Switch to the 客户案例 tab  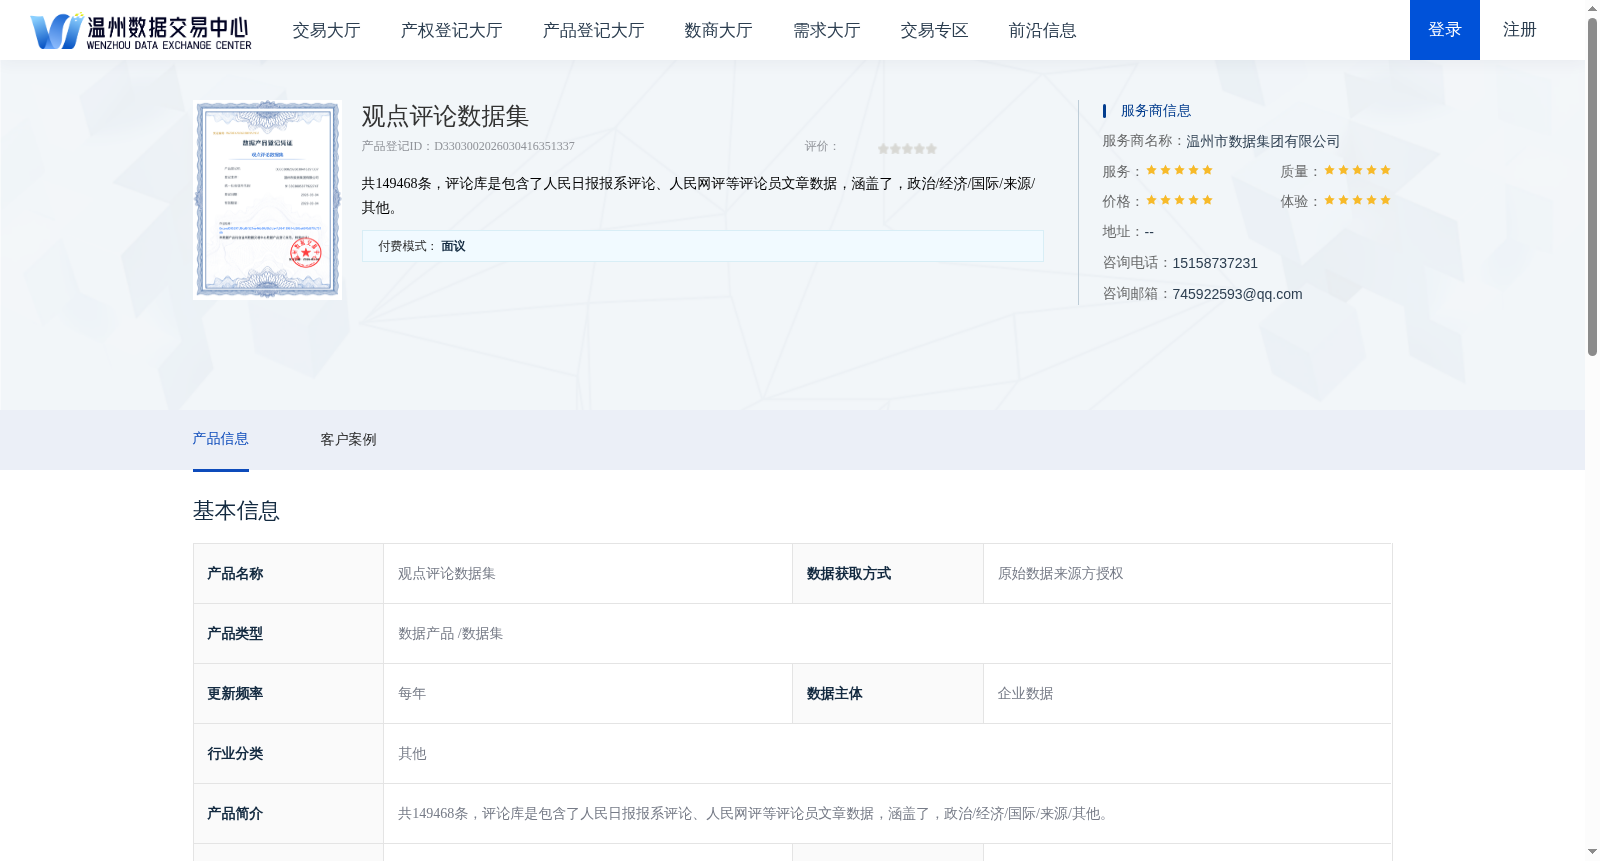348,440
